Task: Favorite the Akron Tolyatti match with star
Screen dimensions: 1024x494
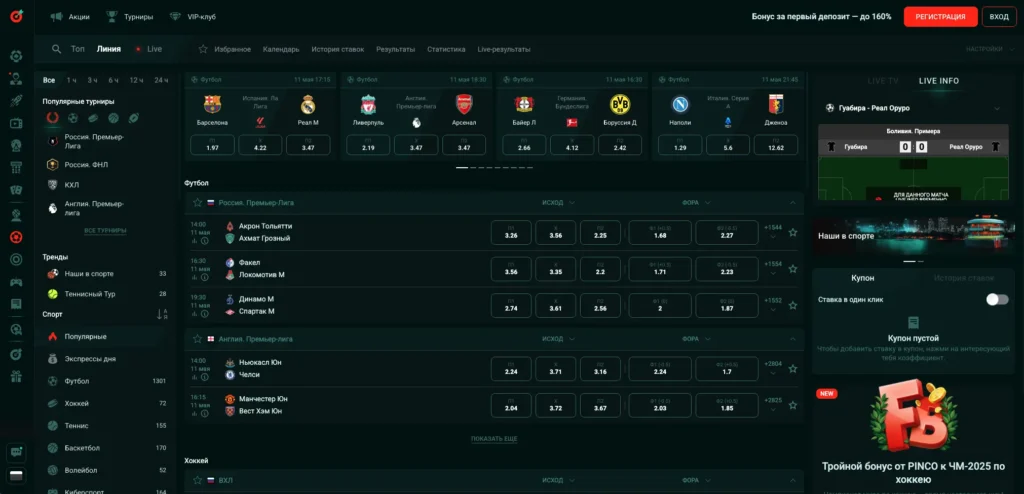Action: 793,232
